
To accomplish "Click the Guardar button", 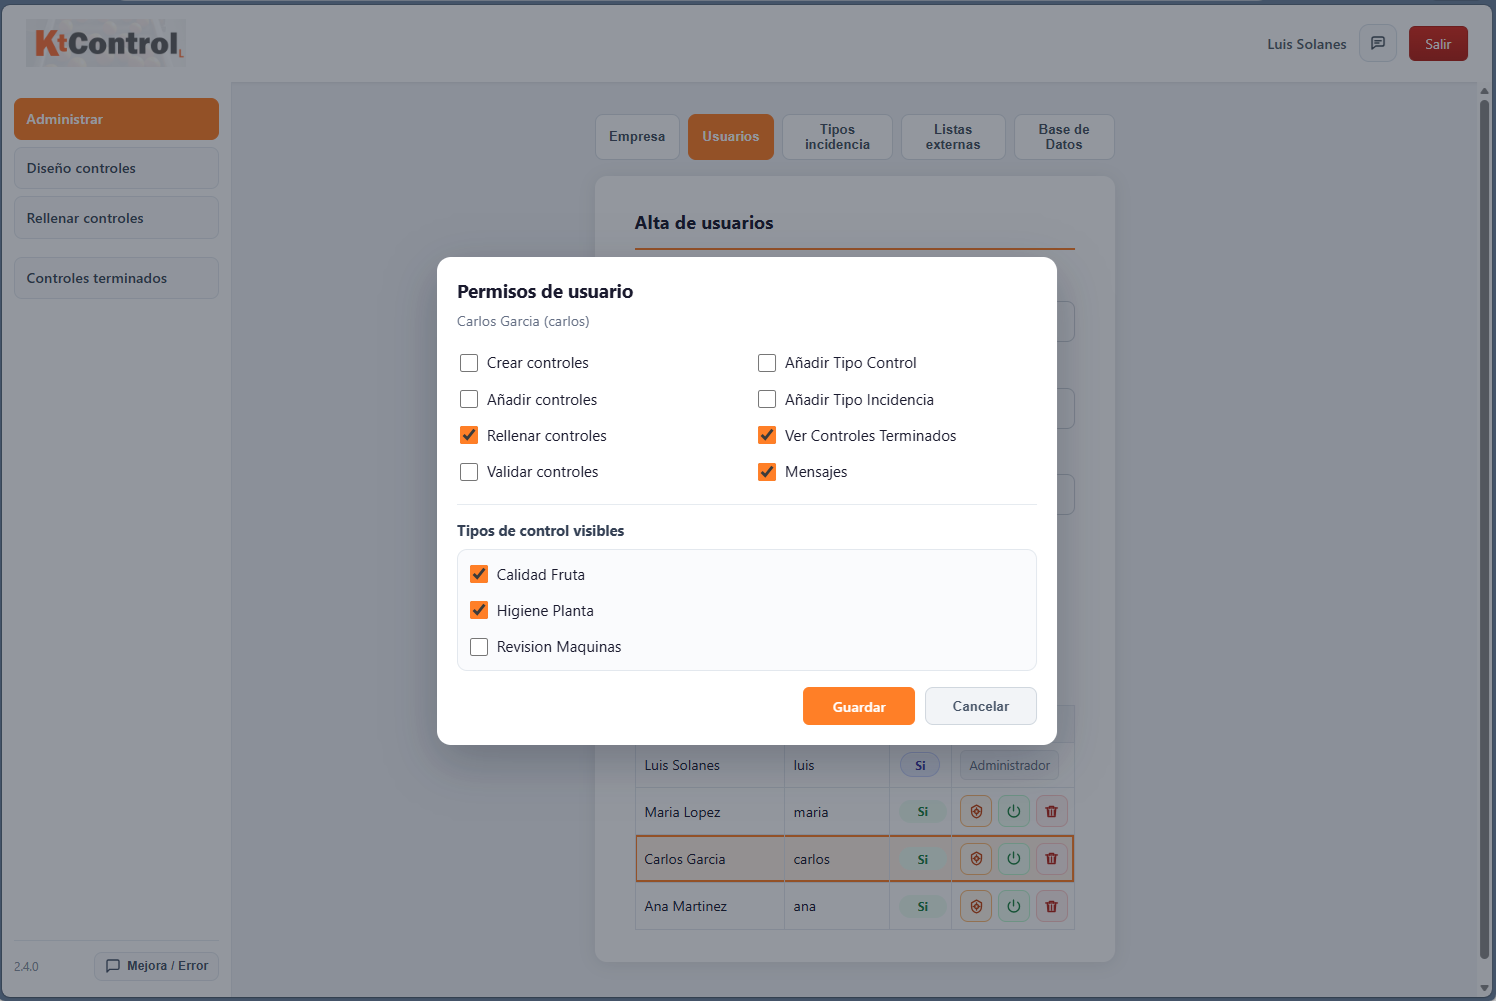I will 858,706.
